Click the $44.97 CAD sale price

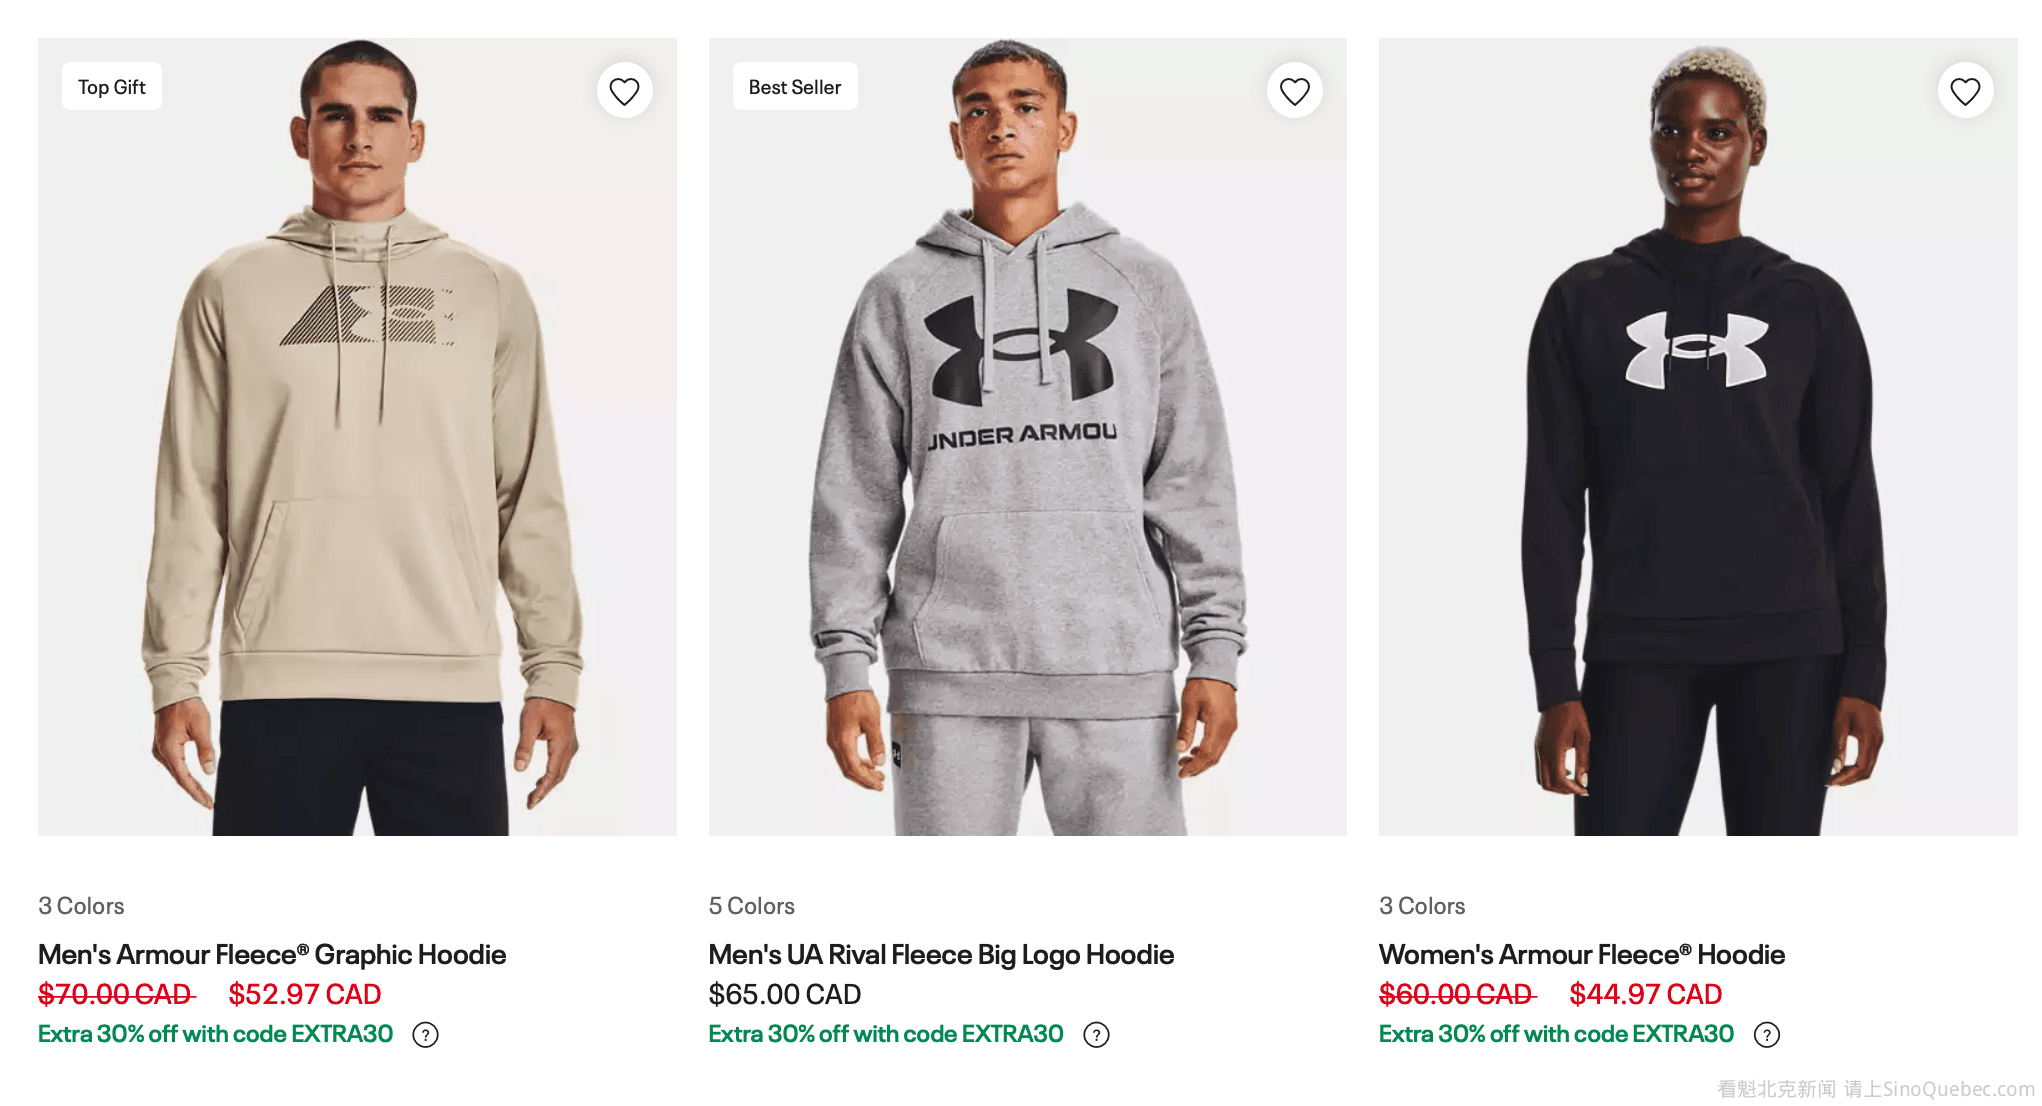click(1645, 995)
